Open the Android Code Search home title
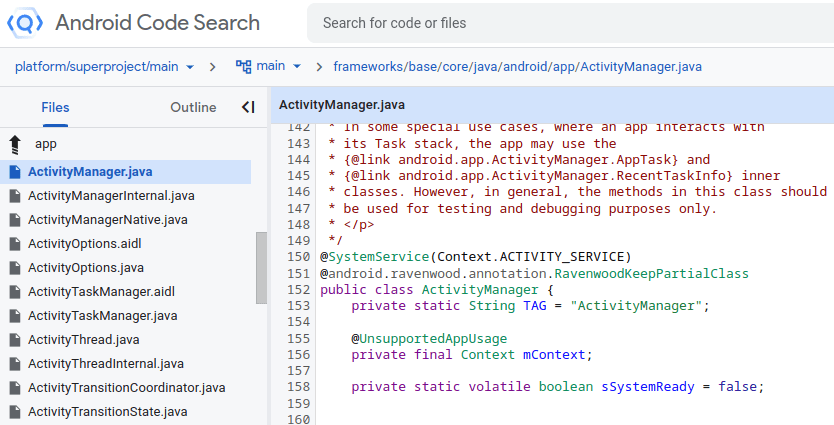The image size is (834, 425). [157, 23]
